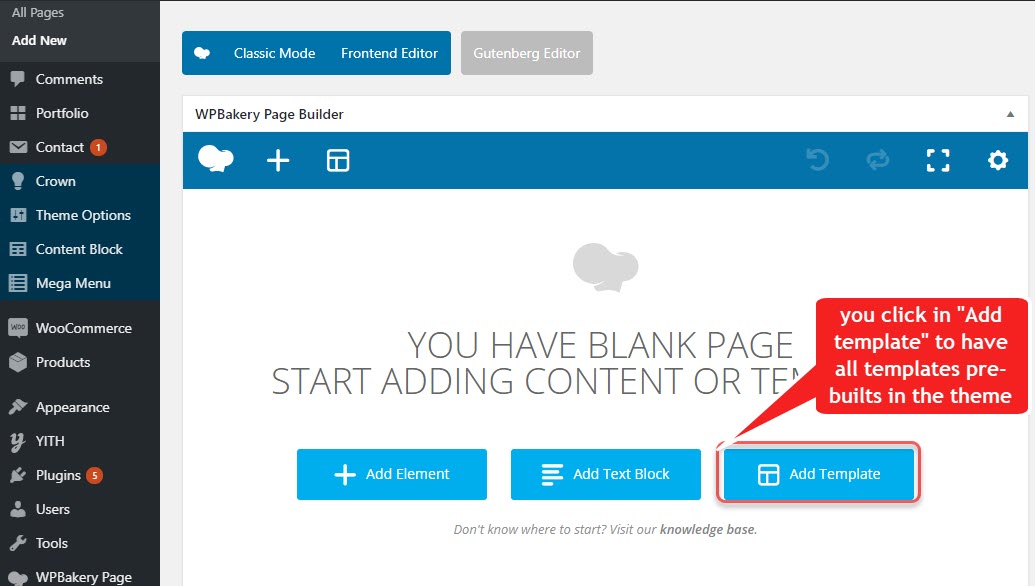This screenshot has height=586, width=1035.
Task: Open page settings gear icon
Action: [x=997, y=160]
